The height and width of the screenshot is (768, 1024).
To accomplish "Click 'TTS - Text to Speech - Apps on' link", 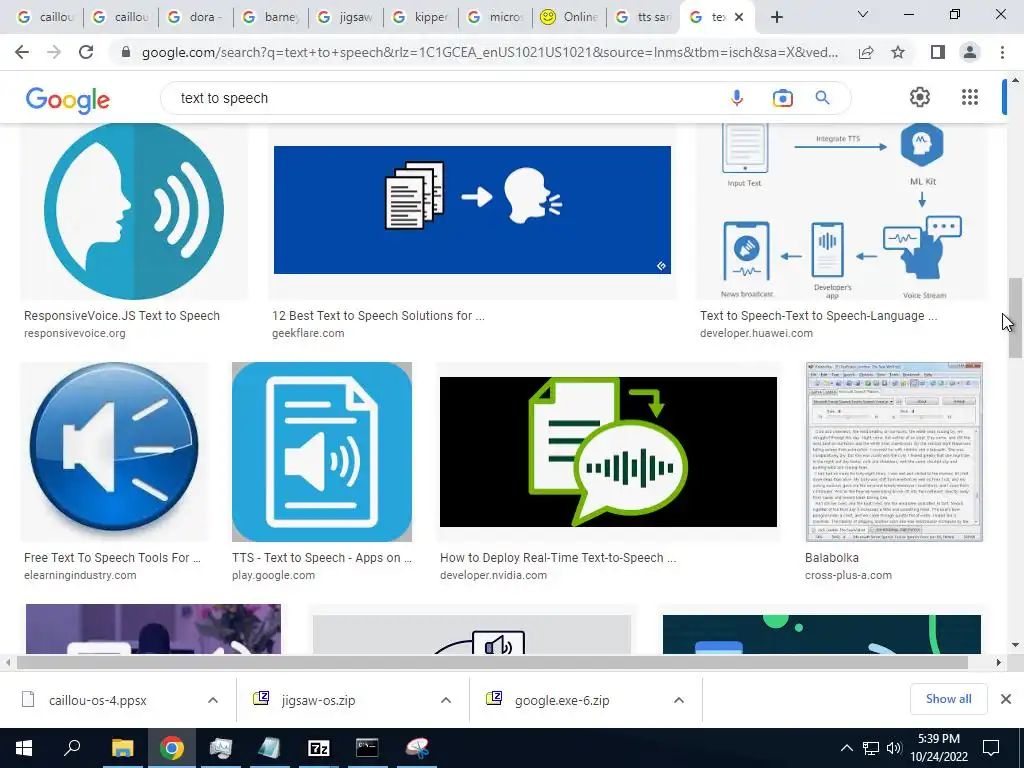I will [x=322, y=558].
